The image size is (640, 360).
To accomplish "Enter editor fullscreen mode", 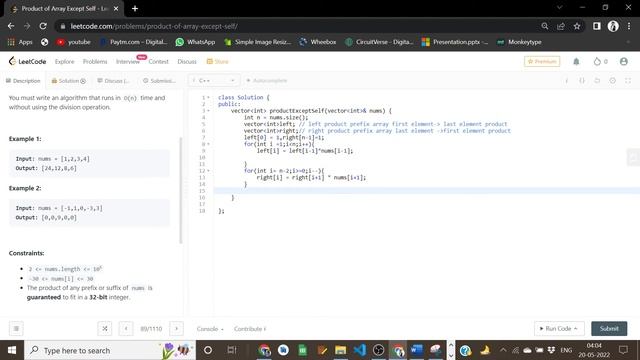I will point(628,81).
